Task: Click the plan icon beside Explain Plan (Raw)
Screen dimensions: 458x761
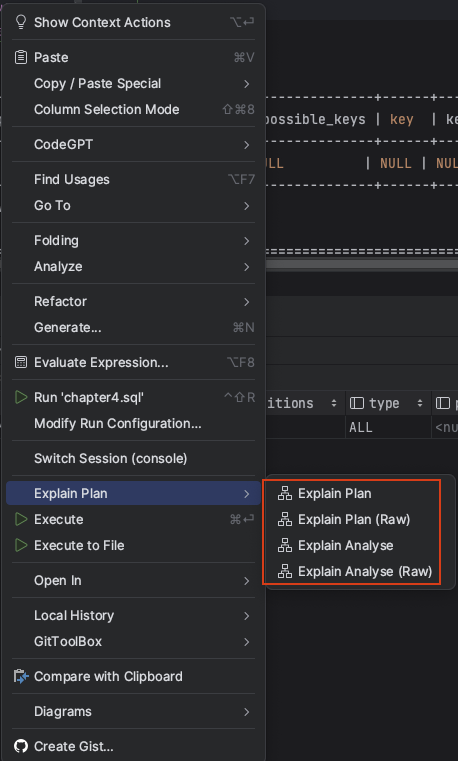Action: click(x=285, y=519)
